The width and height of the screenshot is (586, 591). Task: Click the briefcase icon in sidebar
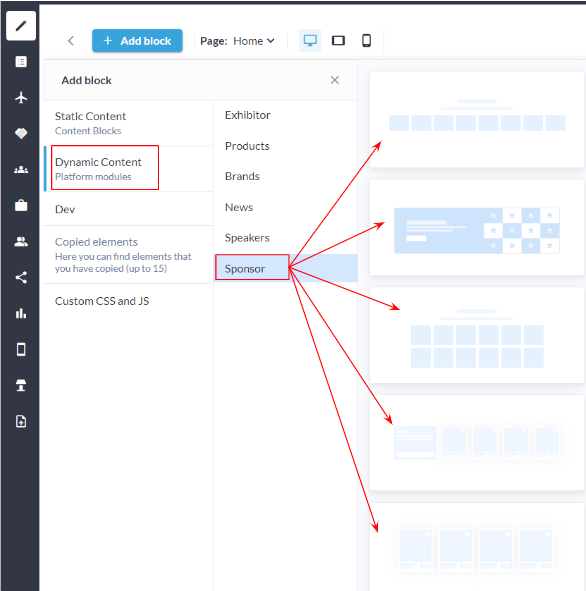pyautogui.click(x=21, y=205)
